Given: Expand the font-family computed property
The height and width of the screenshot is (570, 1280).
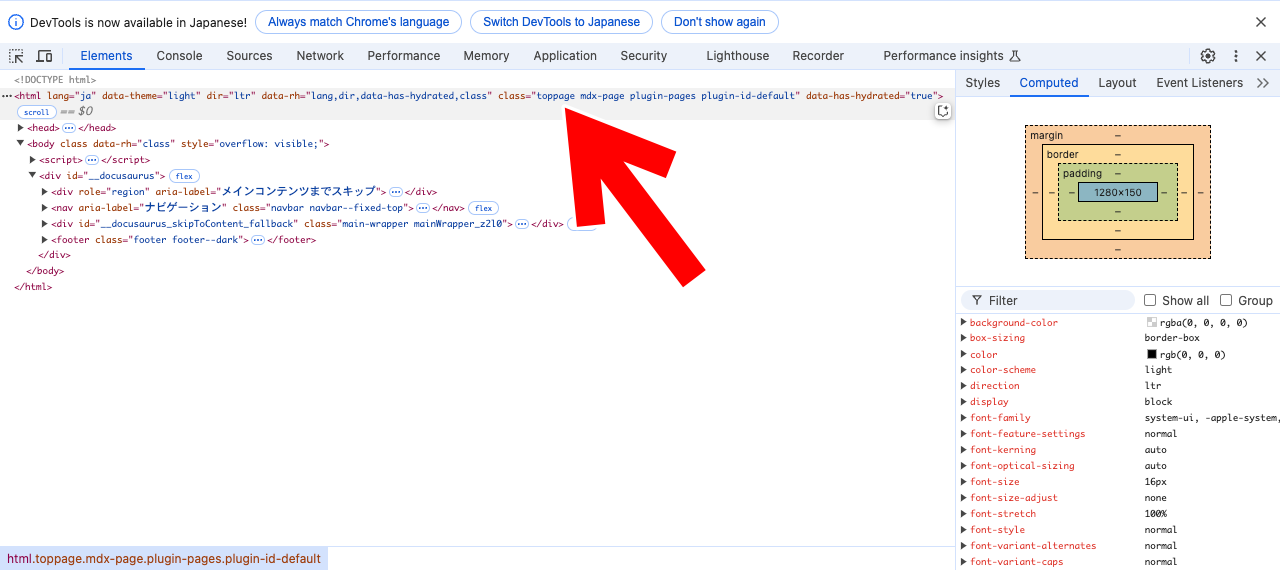Looking at the screenshot, I should [963, 418].
